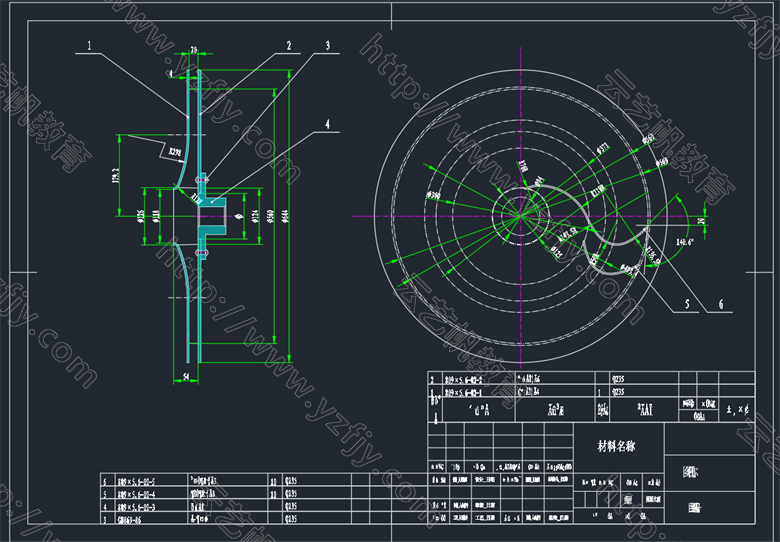Screen dimensions: 780x542
Task: Click the 140.6° angle dimension
Action: click(684, 242)
